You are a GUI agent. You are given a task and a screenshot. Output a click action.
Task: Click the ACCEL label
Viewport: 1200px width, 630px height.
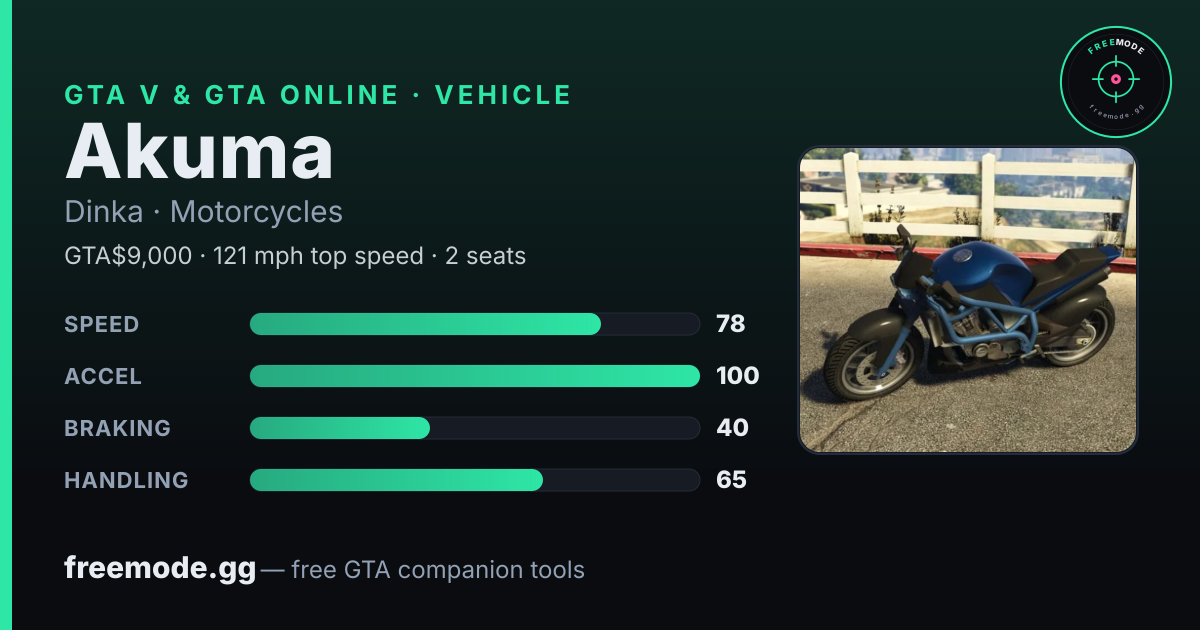click(x=103, y=376)
